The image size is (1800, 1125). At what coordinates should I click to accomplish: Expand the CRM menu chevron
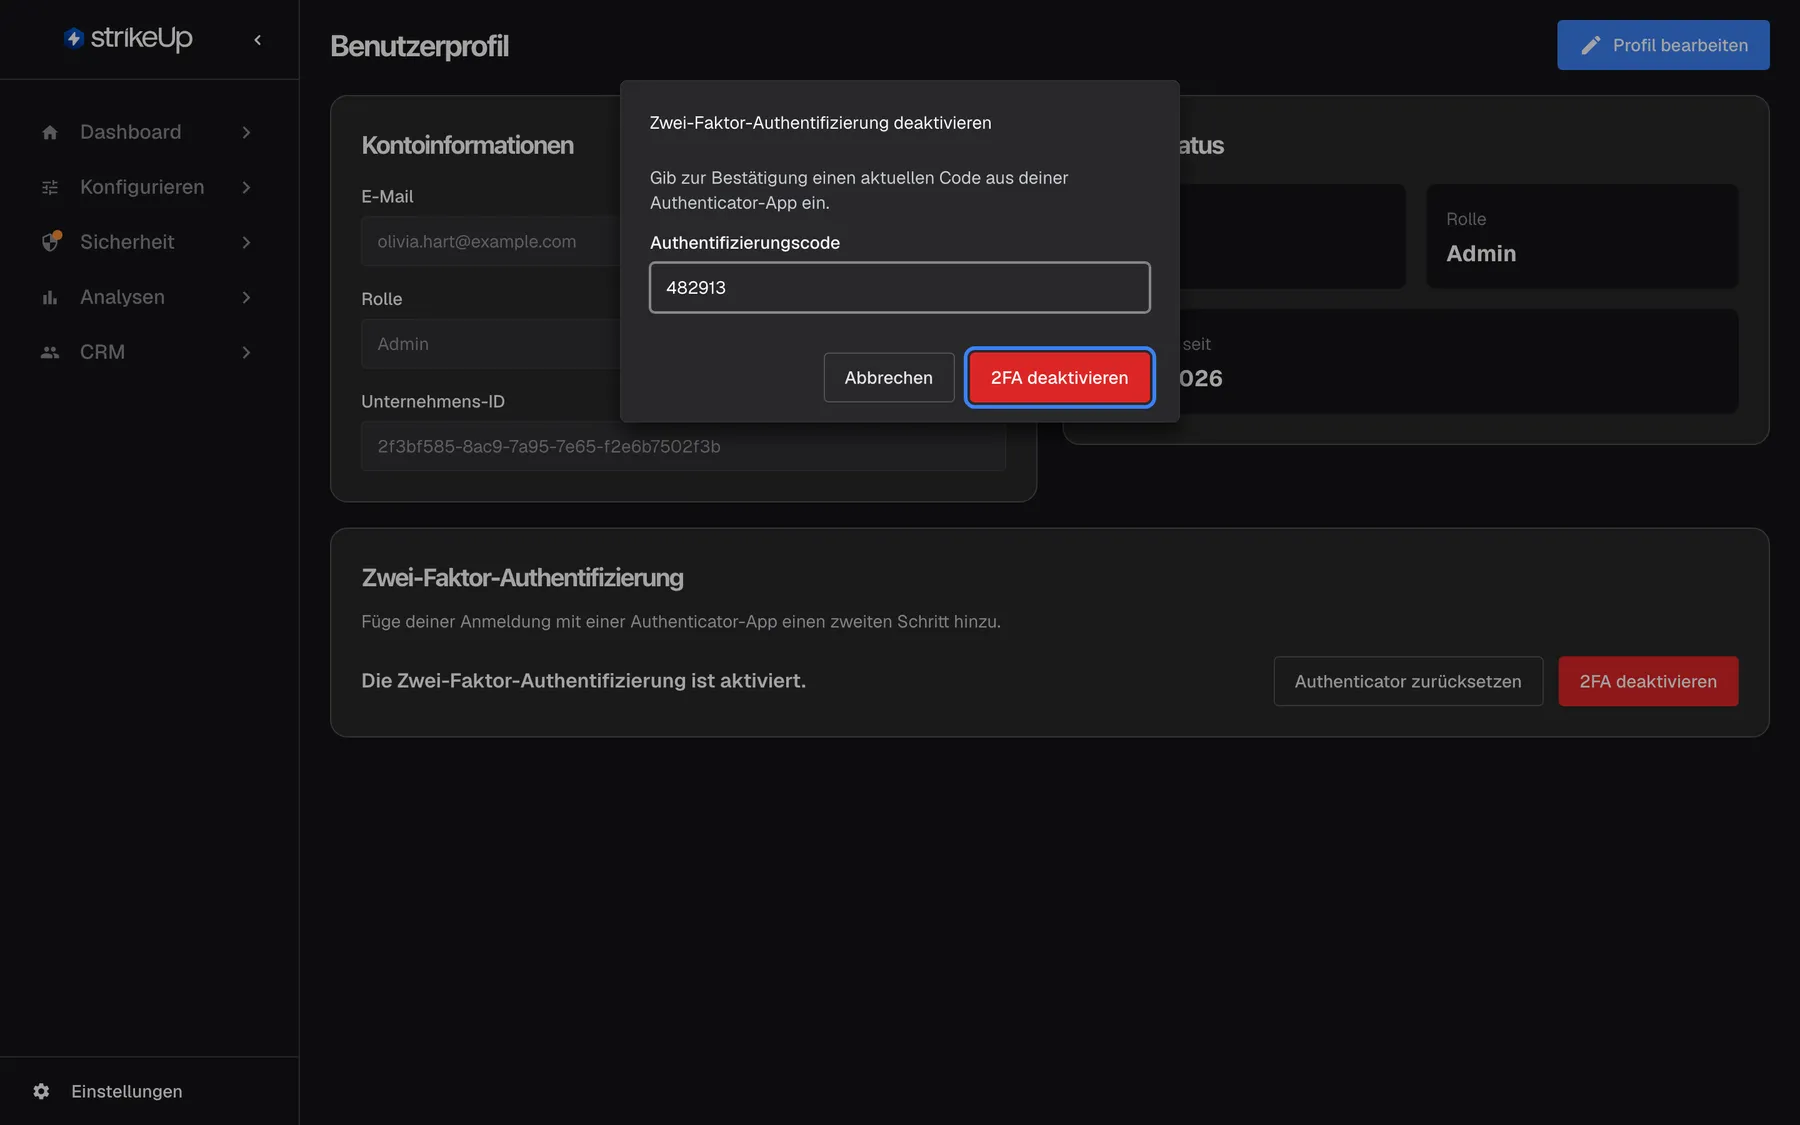tap(246, 352)
